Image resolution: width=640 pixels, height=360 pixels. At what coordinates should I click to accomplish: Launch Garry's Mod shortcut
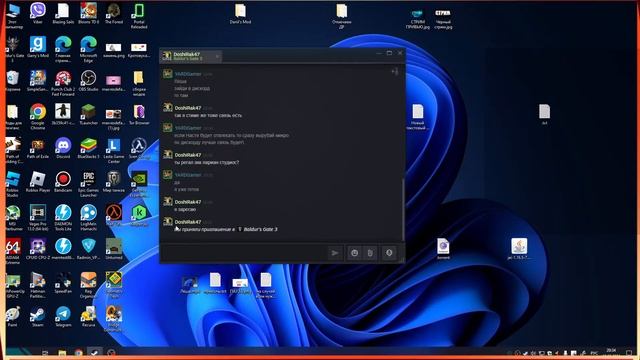[38, 47]
